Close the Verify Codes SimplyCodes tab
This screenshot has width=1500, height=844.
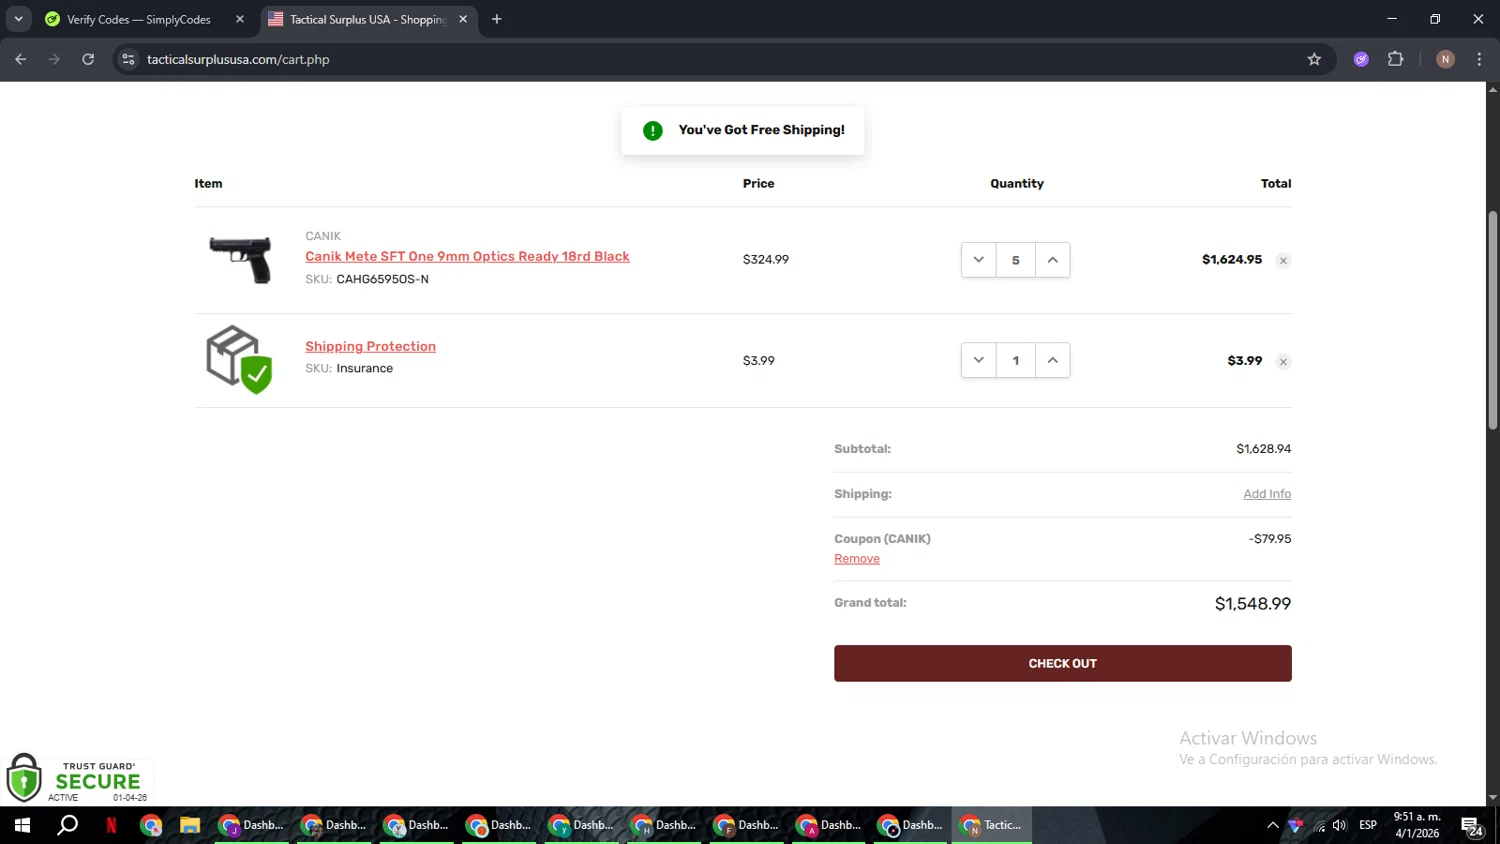pos(240,19)
